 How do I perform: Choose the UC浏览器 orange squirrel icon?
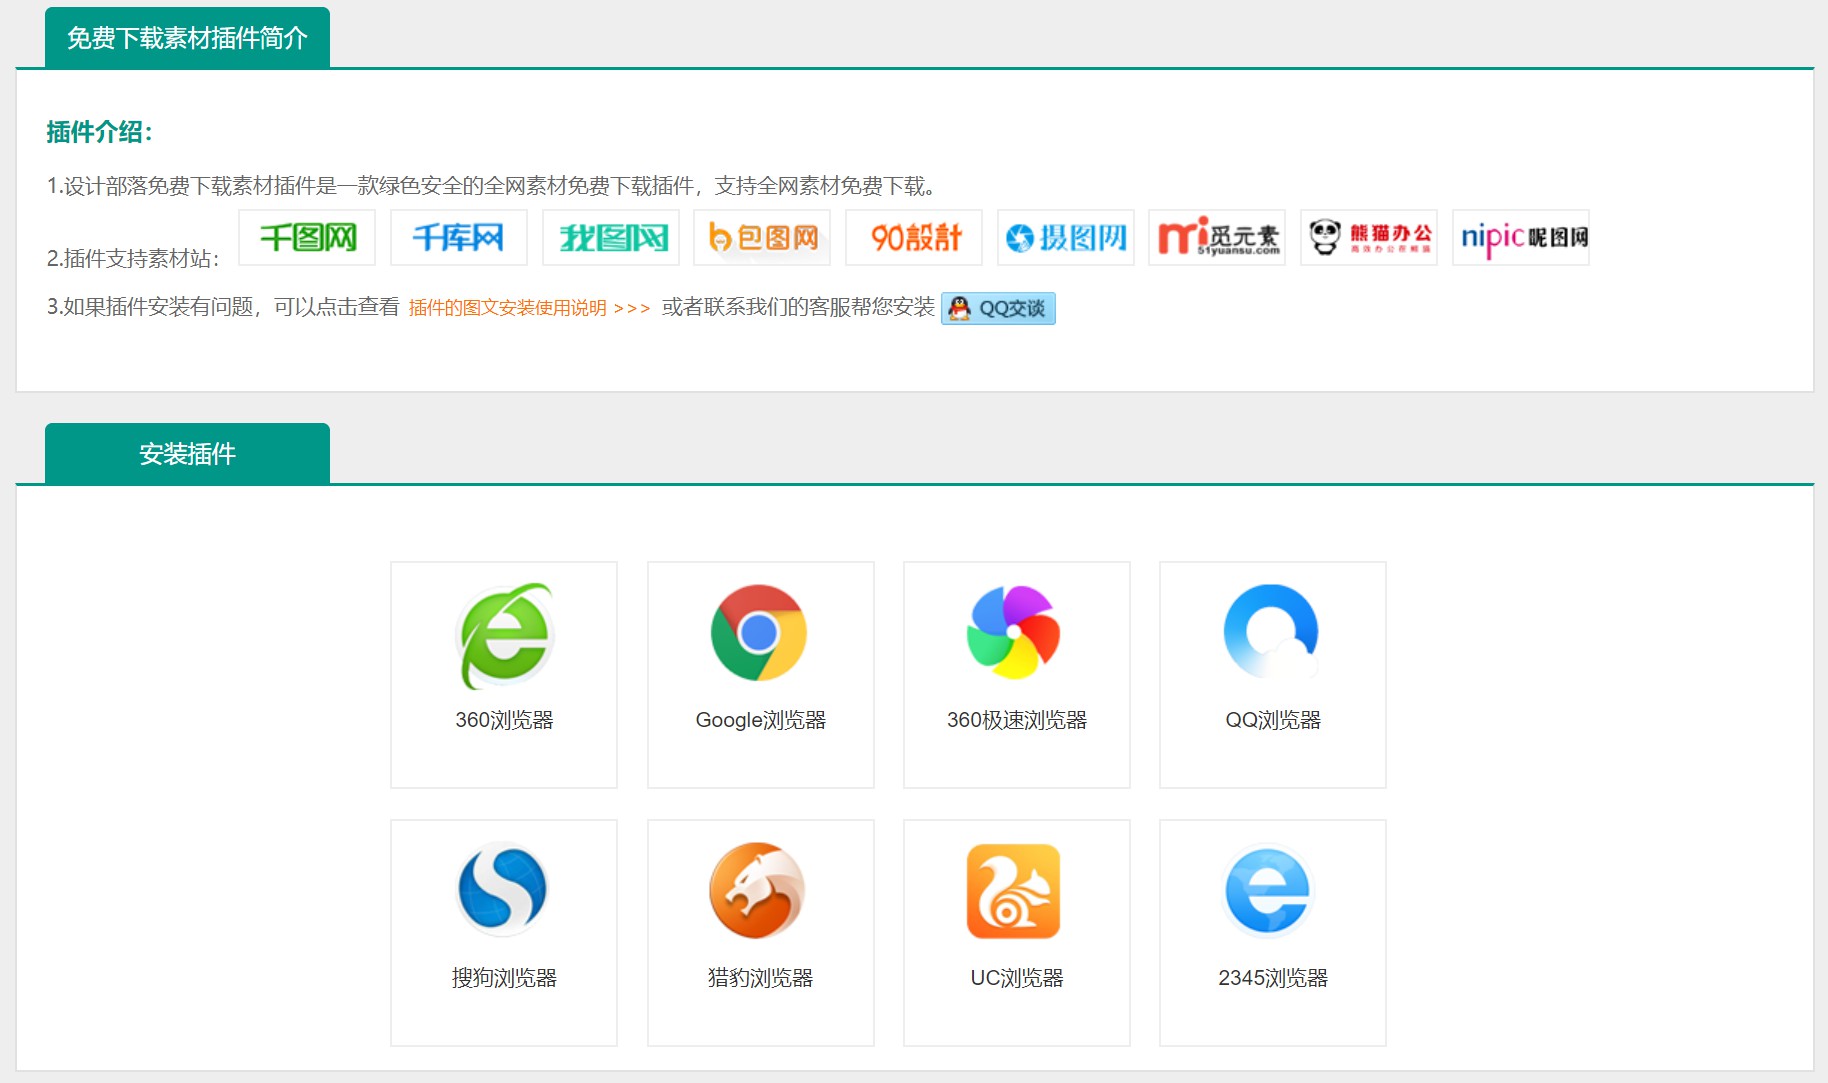coord(1014,891)
